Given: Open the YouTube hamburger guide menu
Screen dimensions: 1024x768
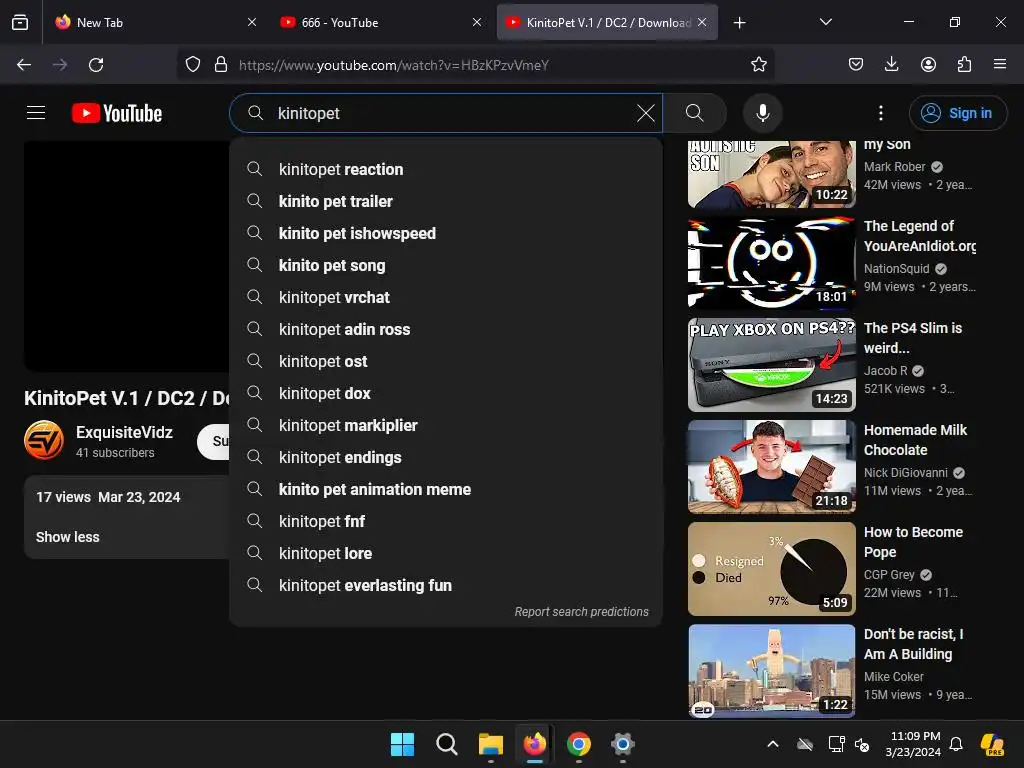Looking at the screenshot, I should point(36,113).
